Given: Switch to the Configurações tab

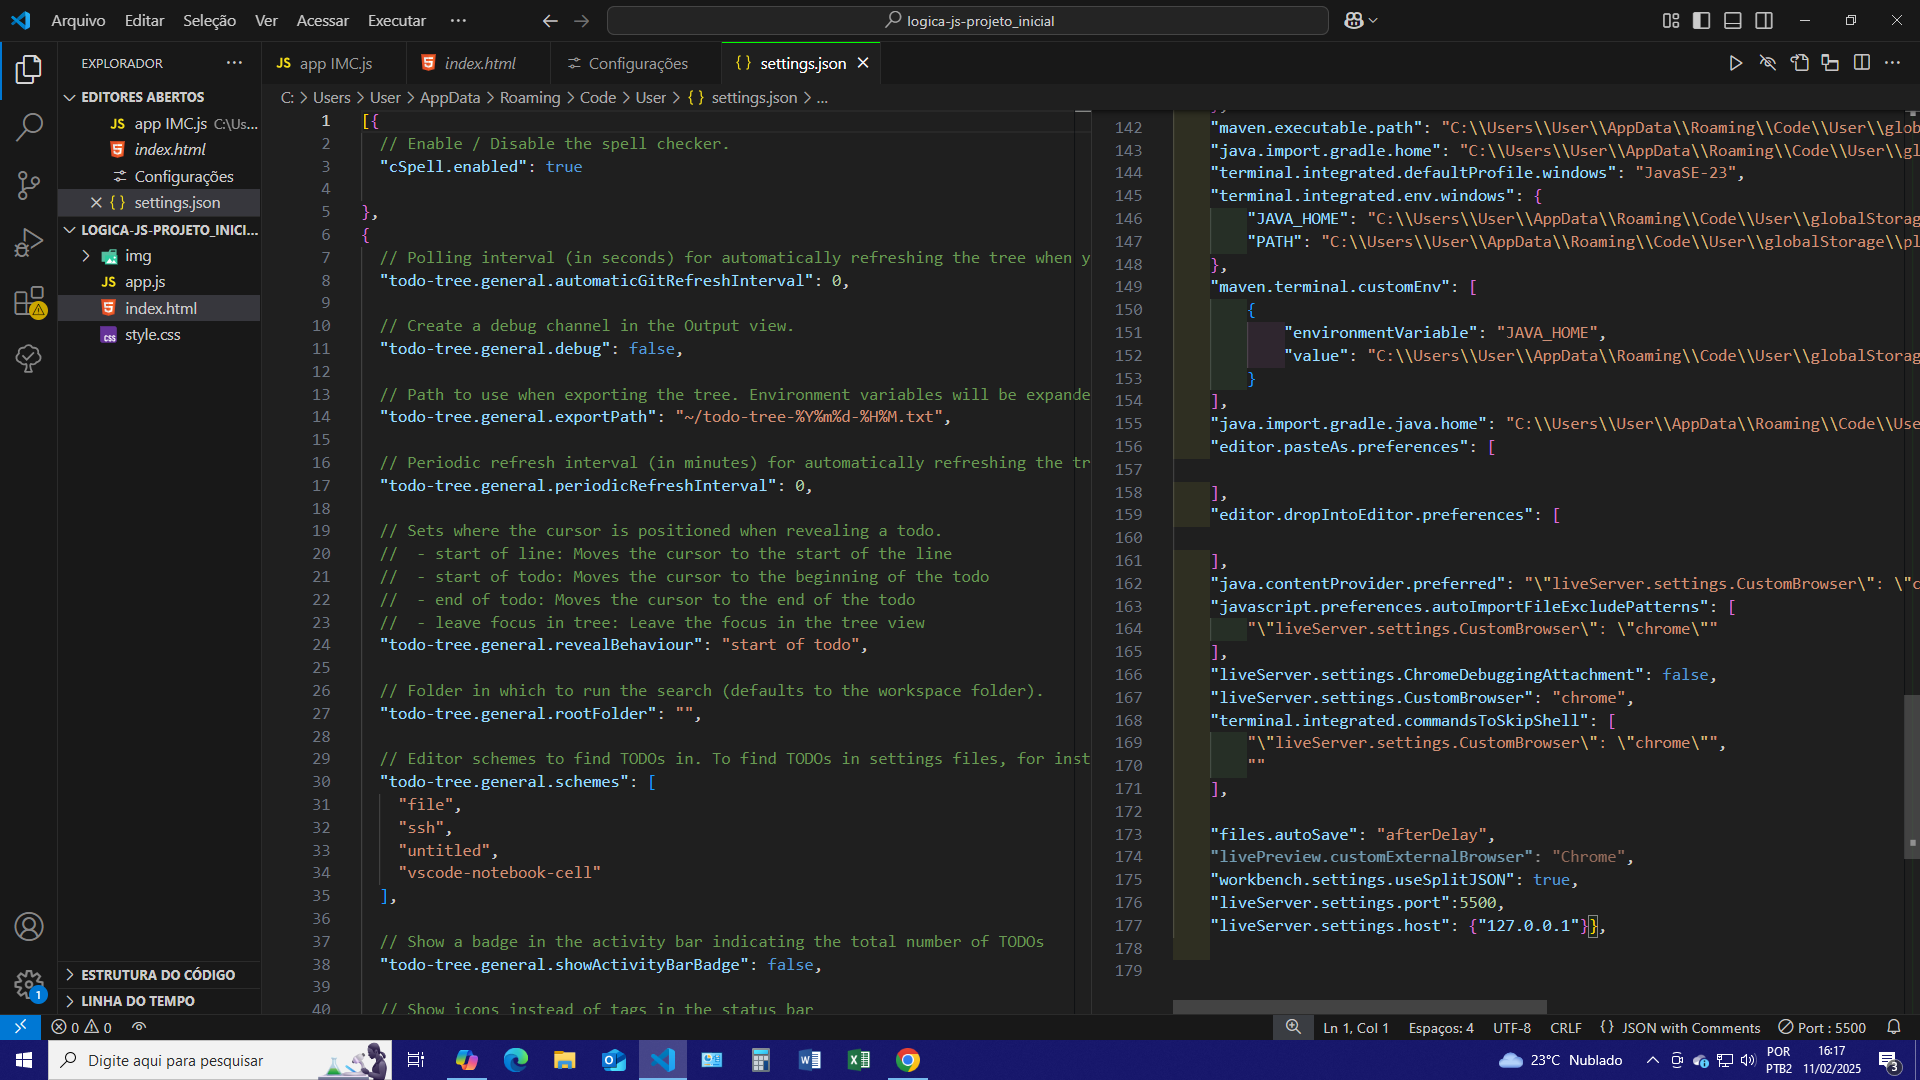Looking at the screenshot, I should (x=636, y=63).
